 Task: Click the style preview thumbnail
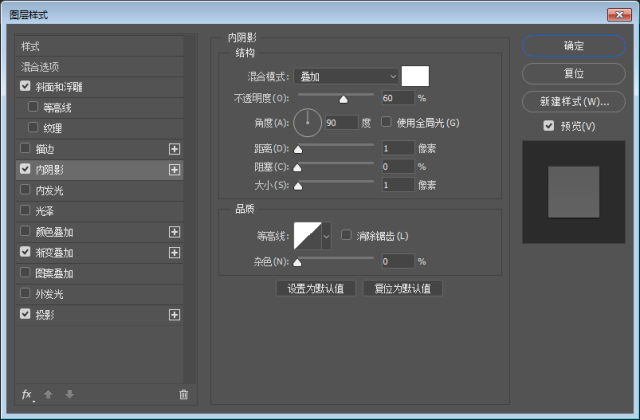(573, 192)
